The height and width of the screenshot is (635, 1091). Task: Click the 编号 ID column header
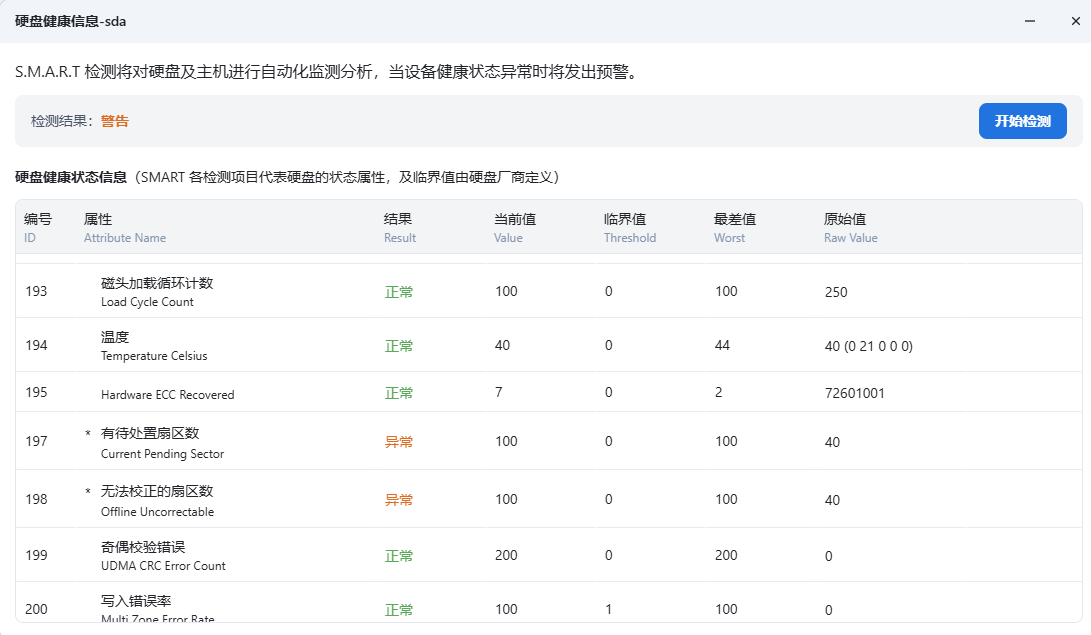pyautogui.click(x=38, y=227)
